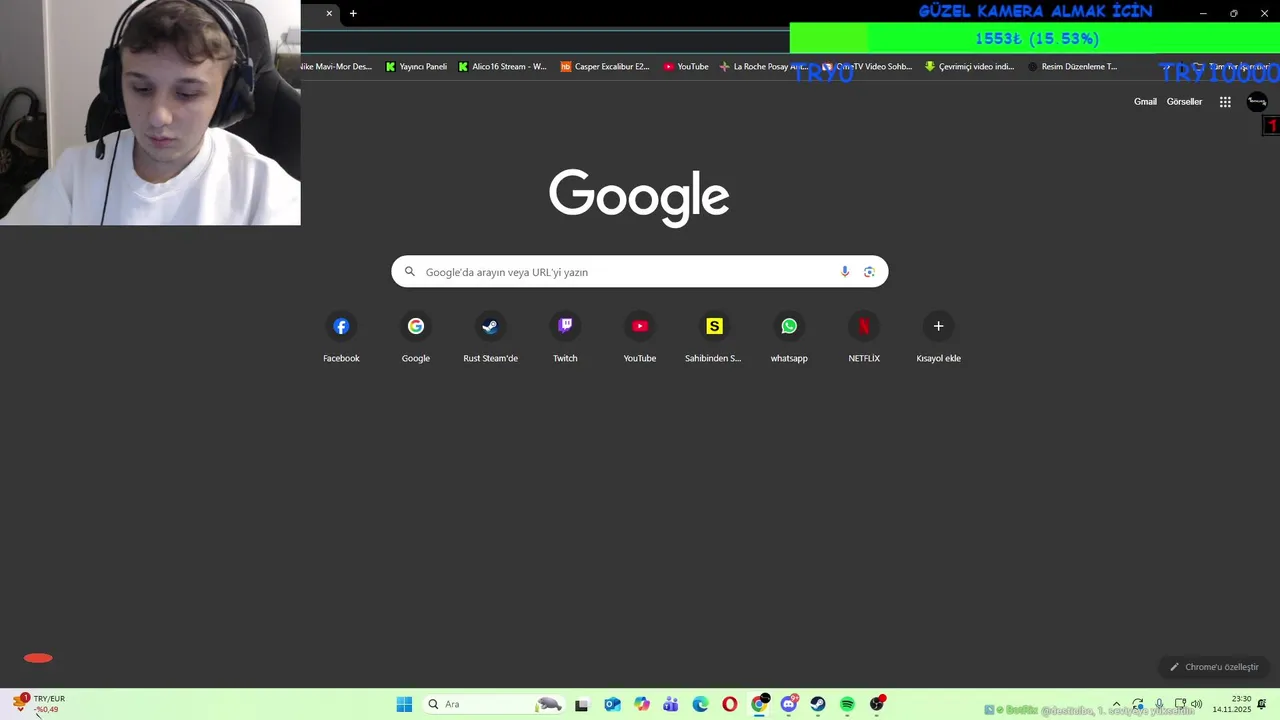This screenshot has height=720, width=1280.
Task: Focus the Google search input field
Action: (640, 272)
